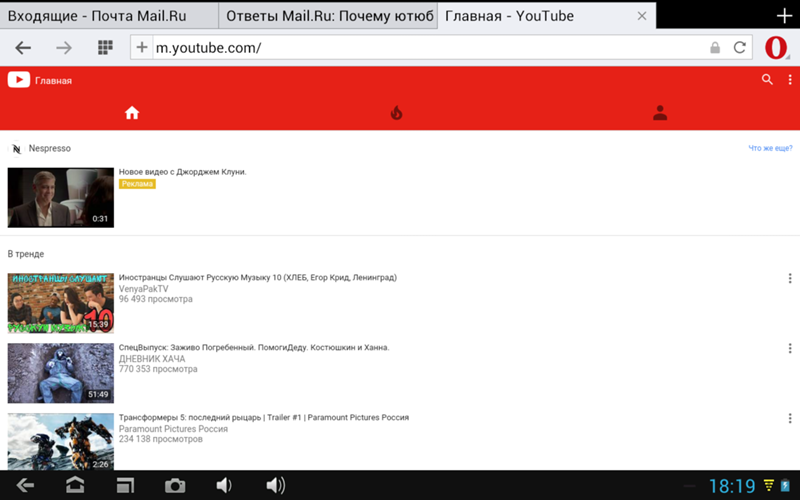
Task: Raise volume with speaker-up icon
Action: coord(276,485)
